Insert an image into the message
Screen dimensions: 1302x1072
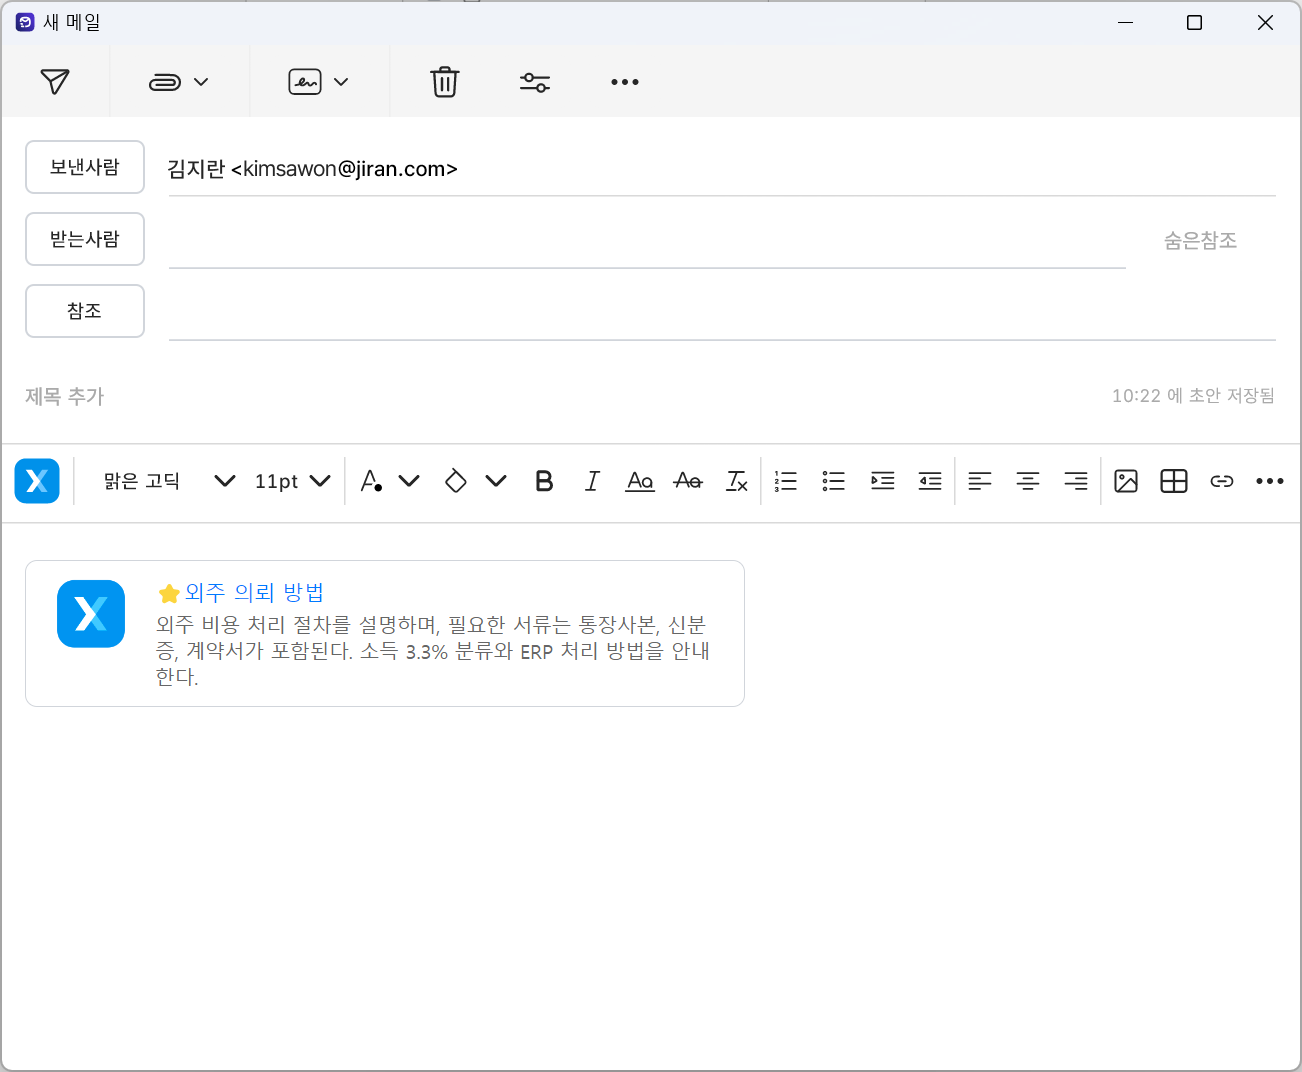coord(1126,481)
